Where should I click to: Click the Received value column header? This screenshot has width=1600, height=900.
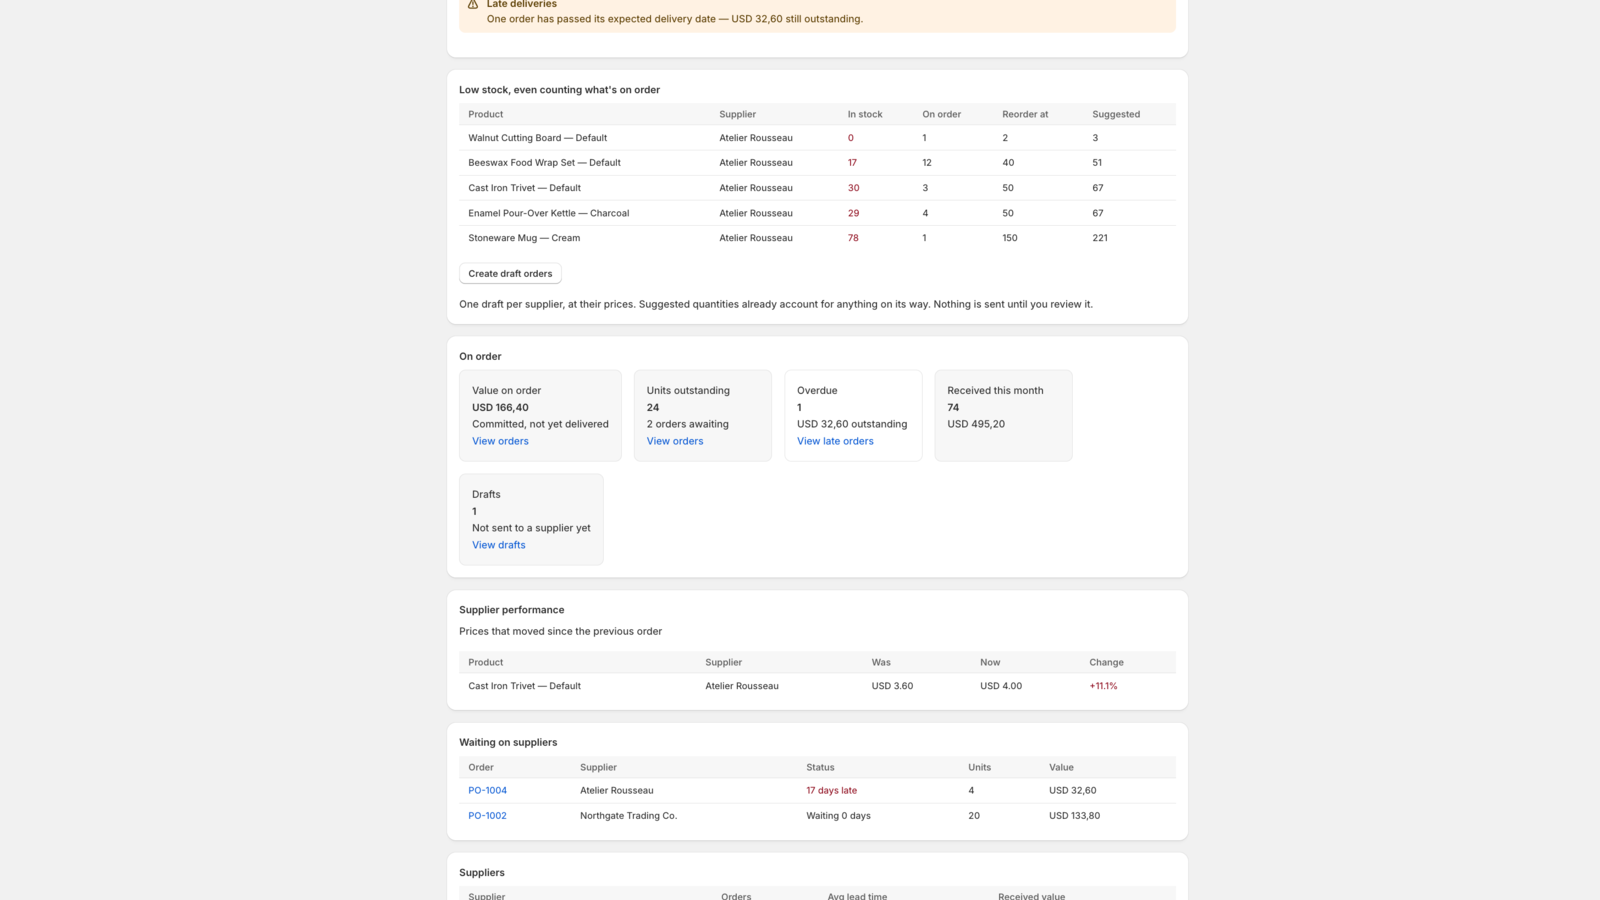click(1031, 896)
